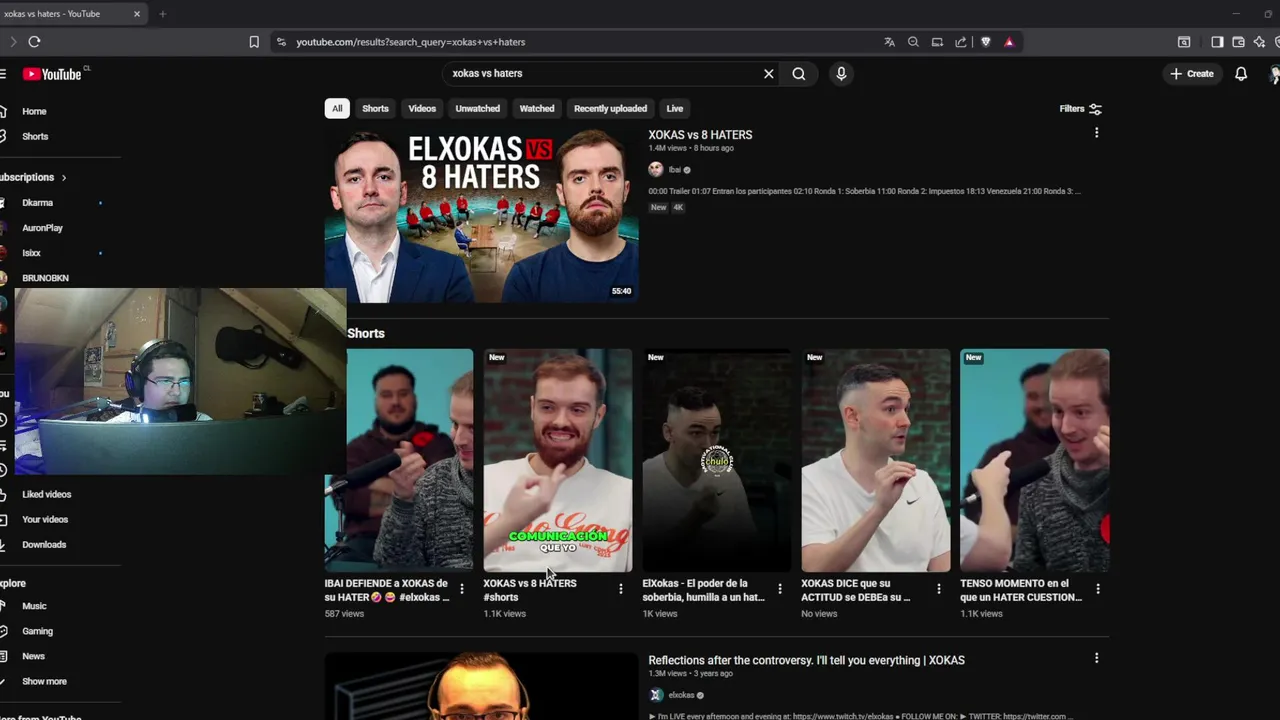Click the translate page icon
The height and width of the screenshot is (720, 1280).
click(889, 42)
